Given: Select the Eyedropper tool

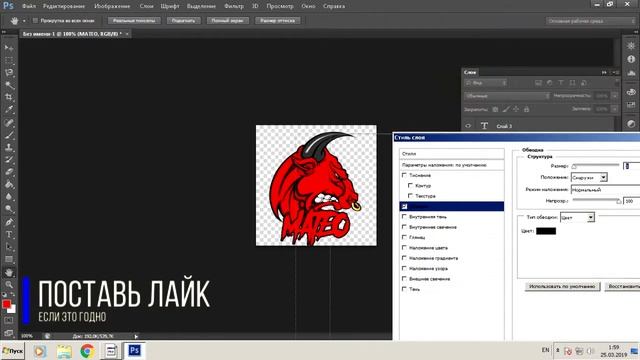Looking at the screenshot, I should 9,109.
